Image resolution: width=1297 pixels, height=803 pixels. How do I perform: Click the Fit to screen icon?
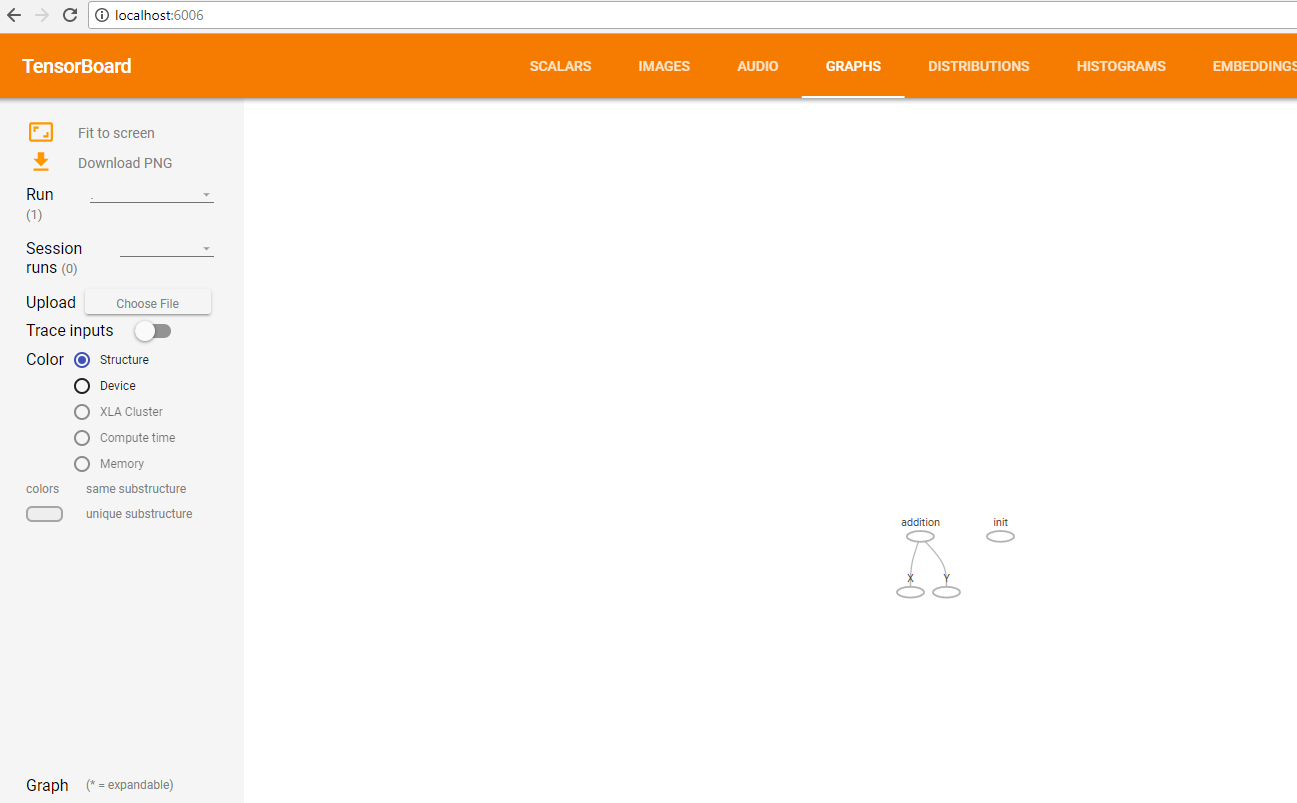click(41, 132)
